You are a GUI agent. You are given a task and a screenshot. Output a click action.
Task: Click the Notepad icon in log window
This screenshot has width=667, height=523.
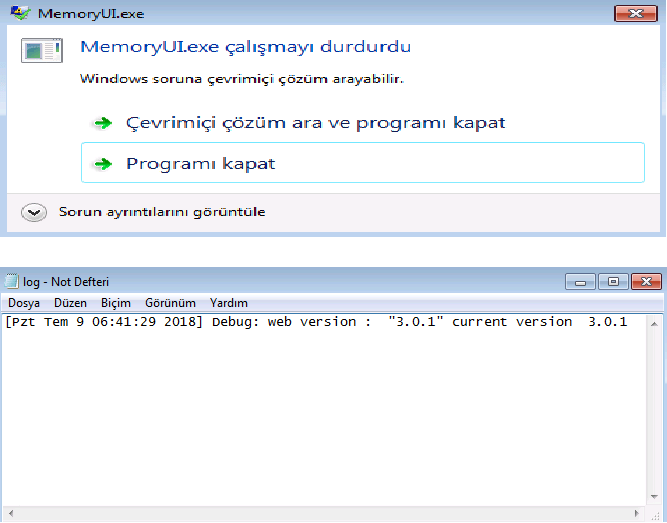point(11,281)
